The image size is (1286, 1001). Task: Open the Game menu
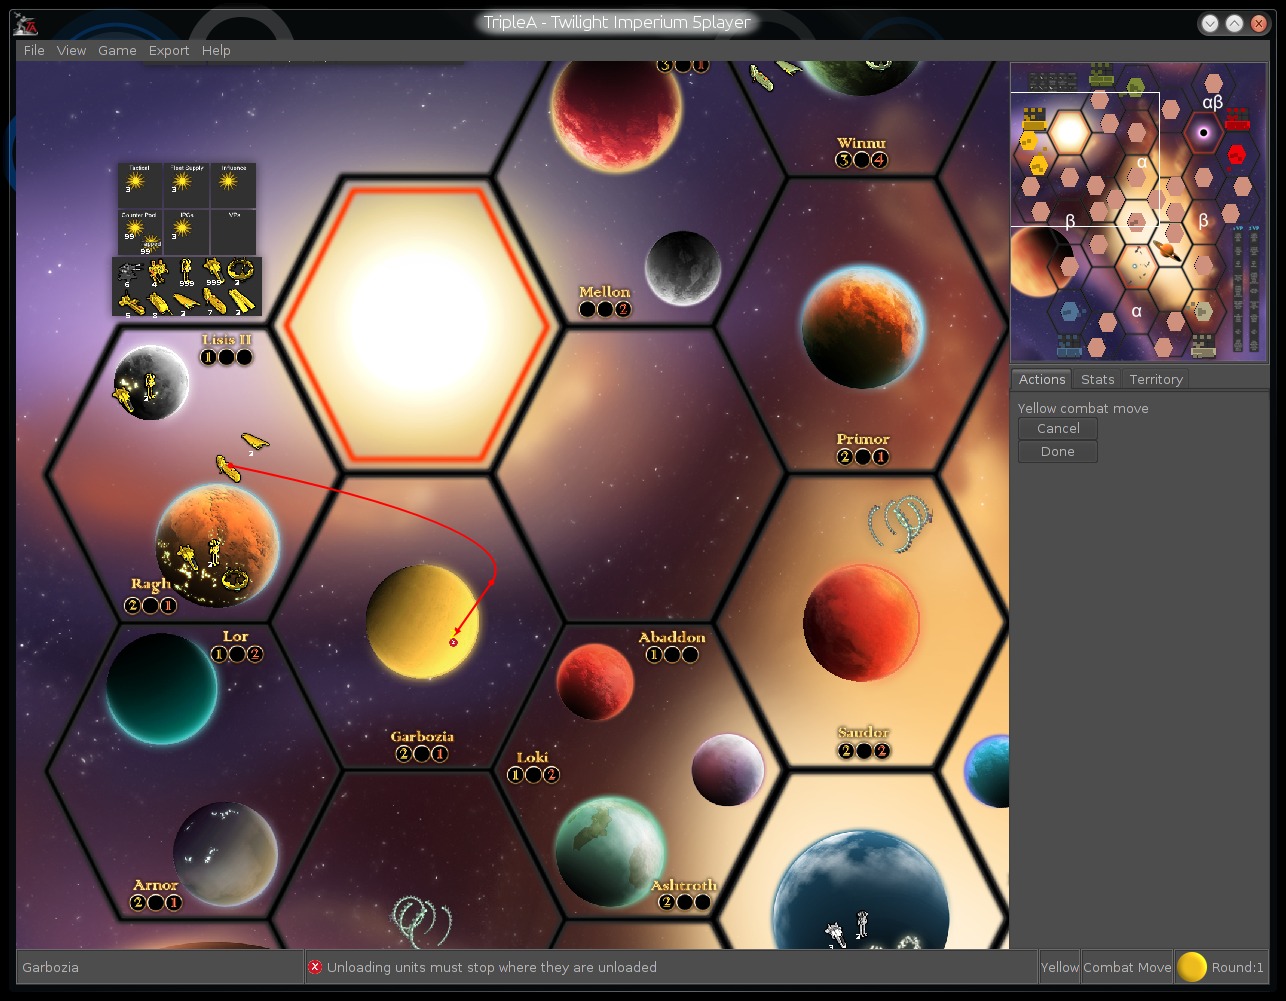click(x=117, y=50)
